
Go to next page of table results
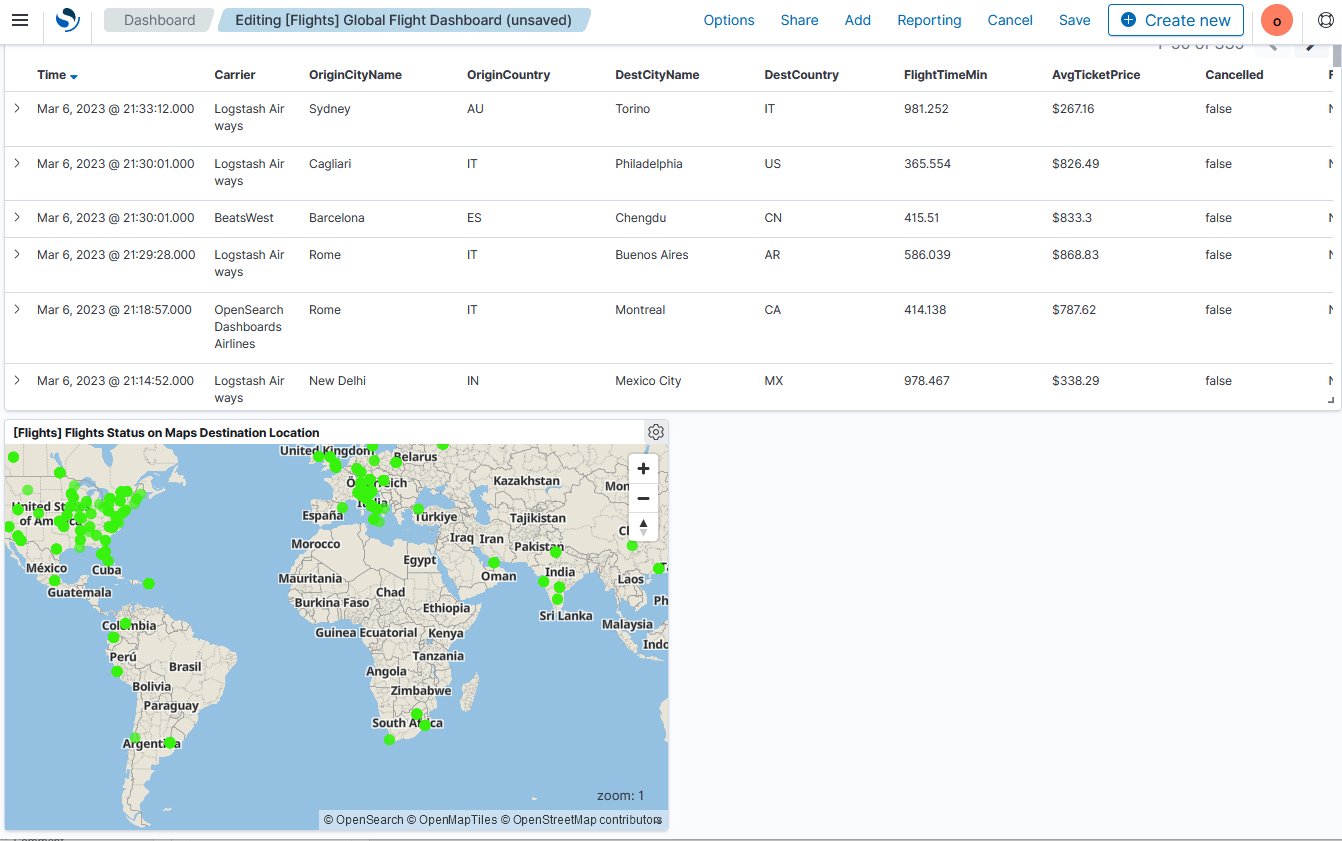point(1311,45)
